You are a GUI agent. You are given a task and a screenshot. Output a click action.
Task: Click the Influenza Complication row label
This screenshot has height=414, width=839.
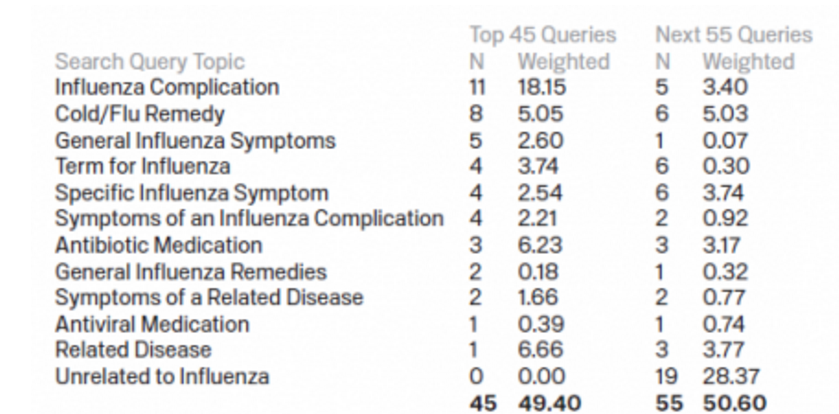click(x=167, y=88)
